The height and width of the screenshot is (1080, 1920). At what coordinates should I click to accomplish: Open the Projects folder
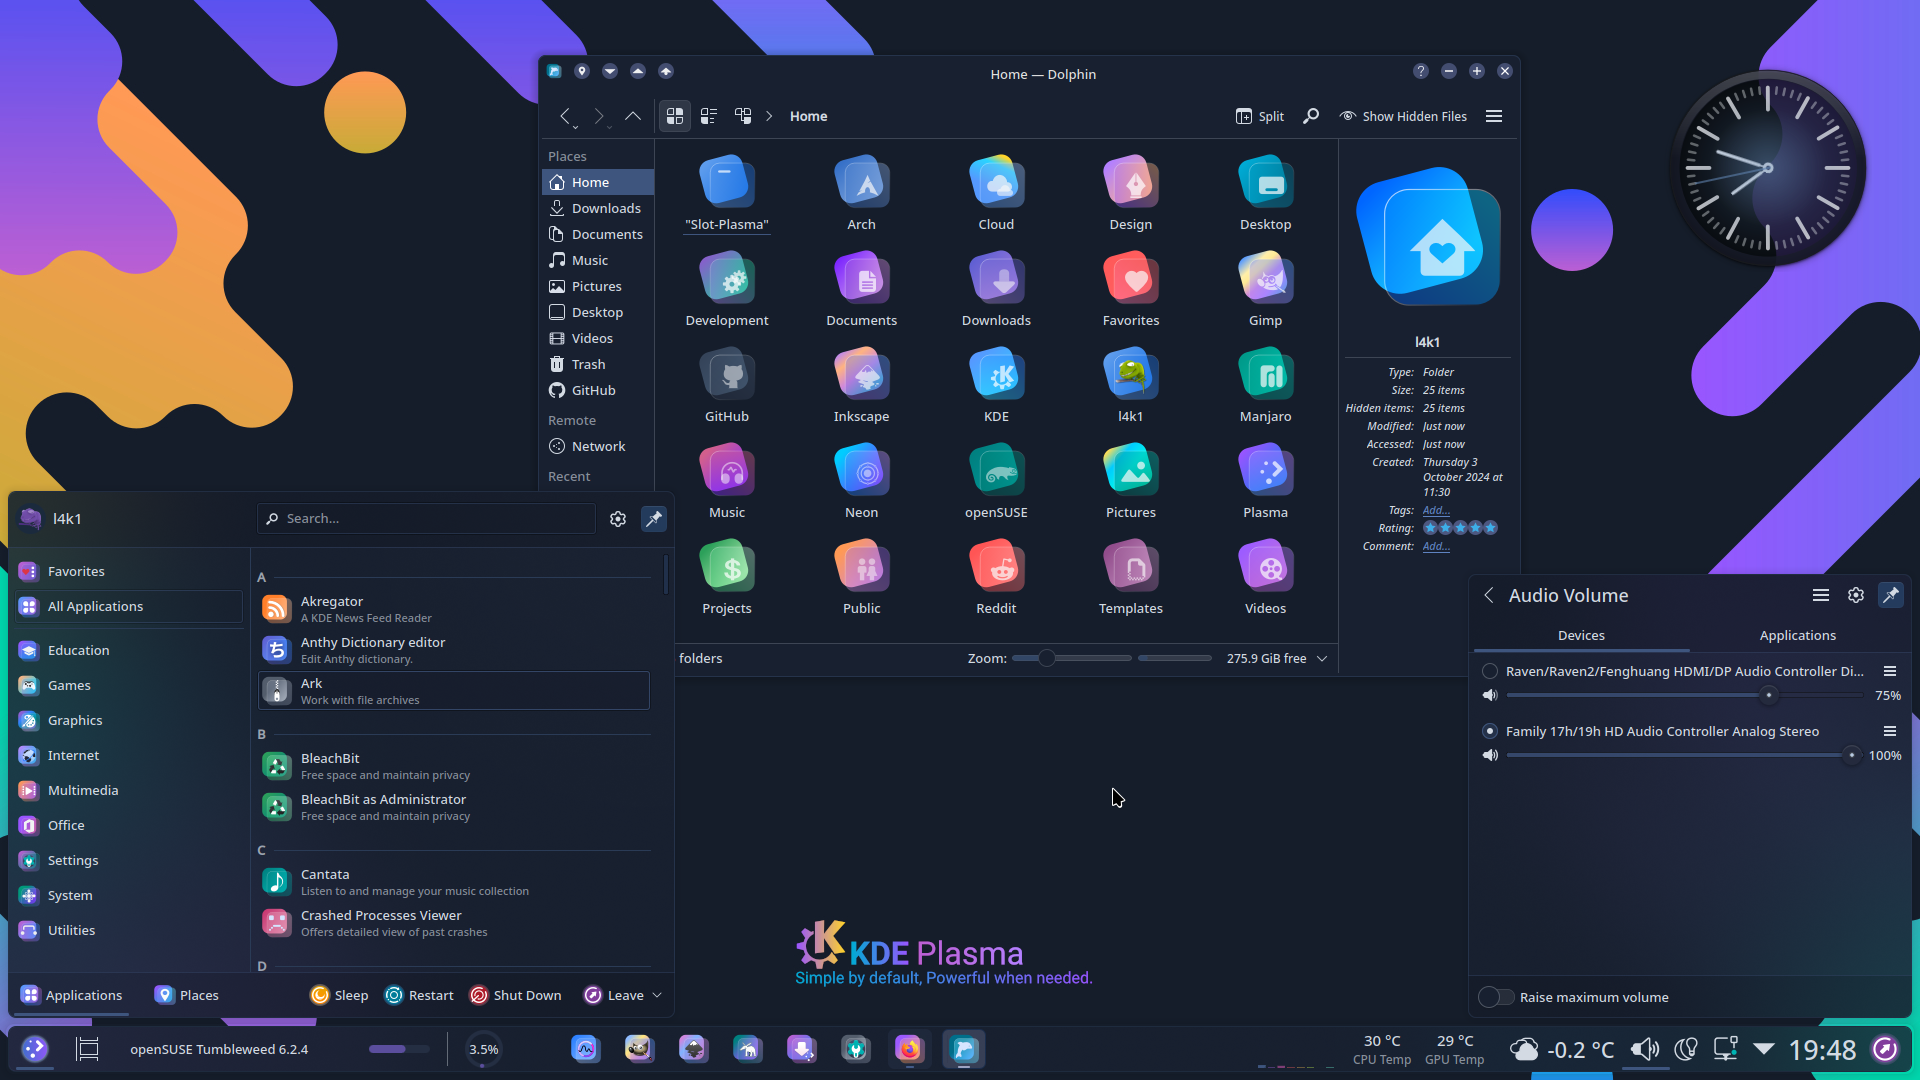[727, 577]
